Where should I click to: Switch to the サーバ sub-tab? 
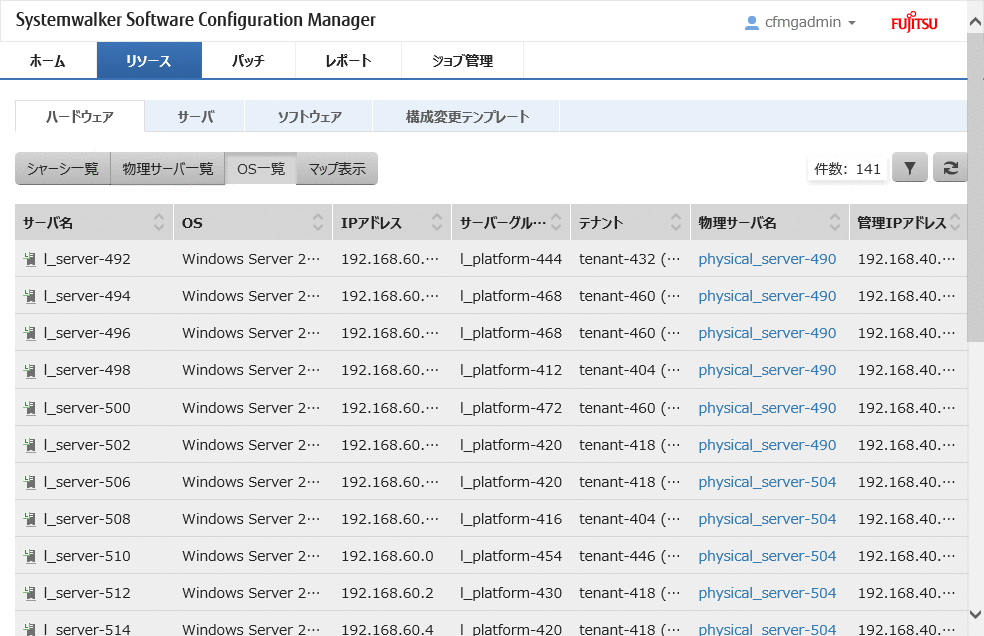click(195, 116)
